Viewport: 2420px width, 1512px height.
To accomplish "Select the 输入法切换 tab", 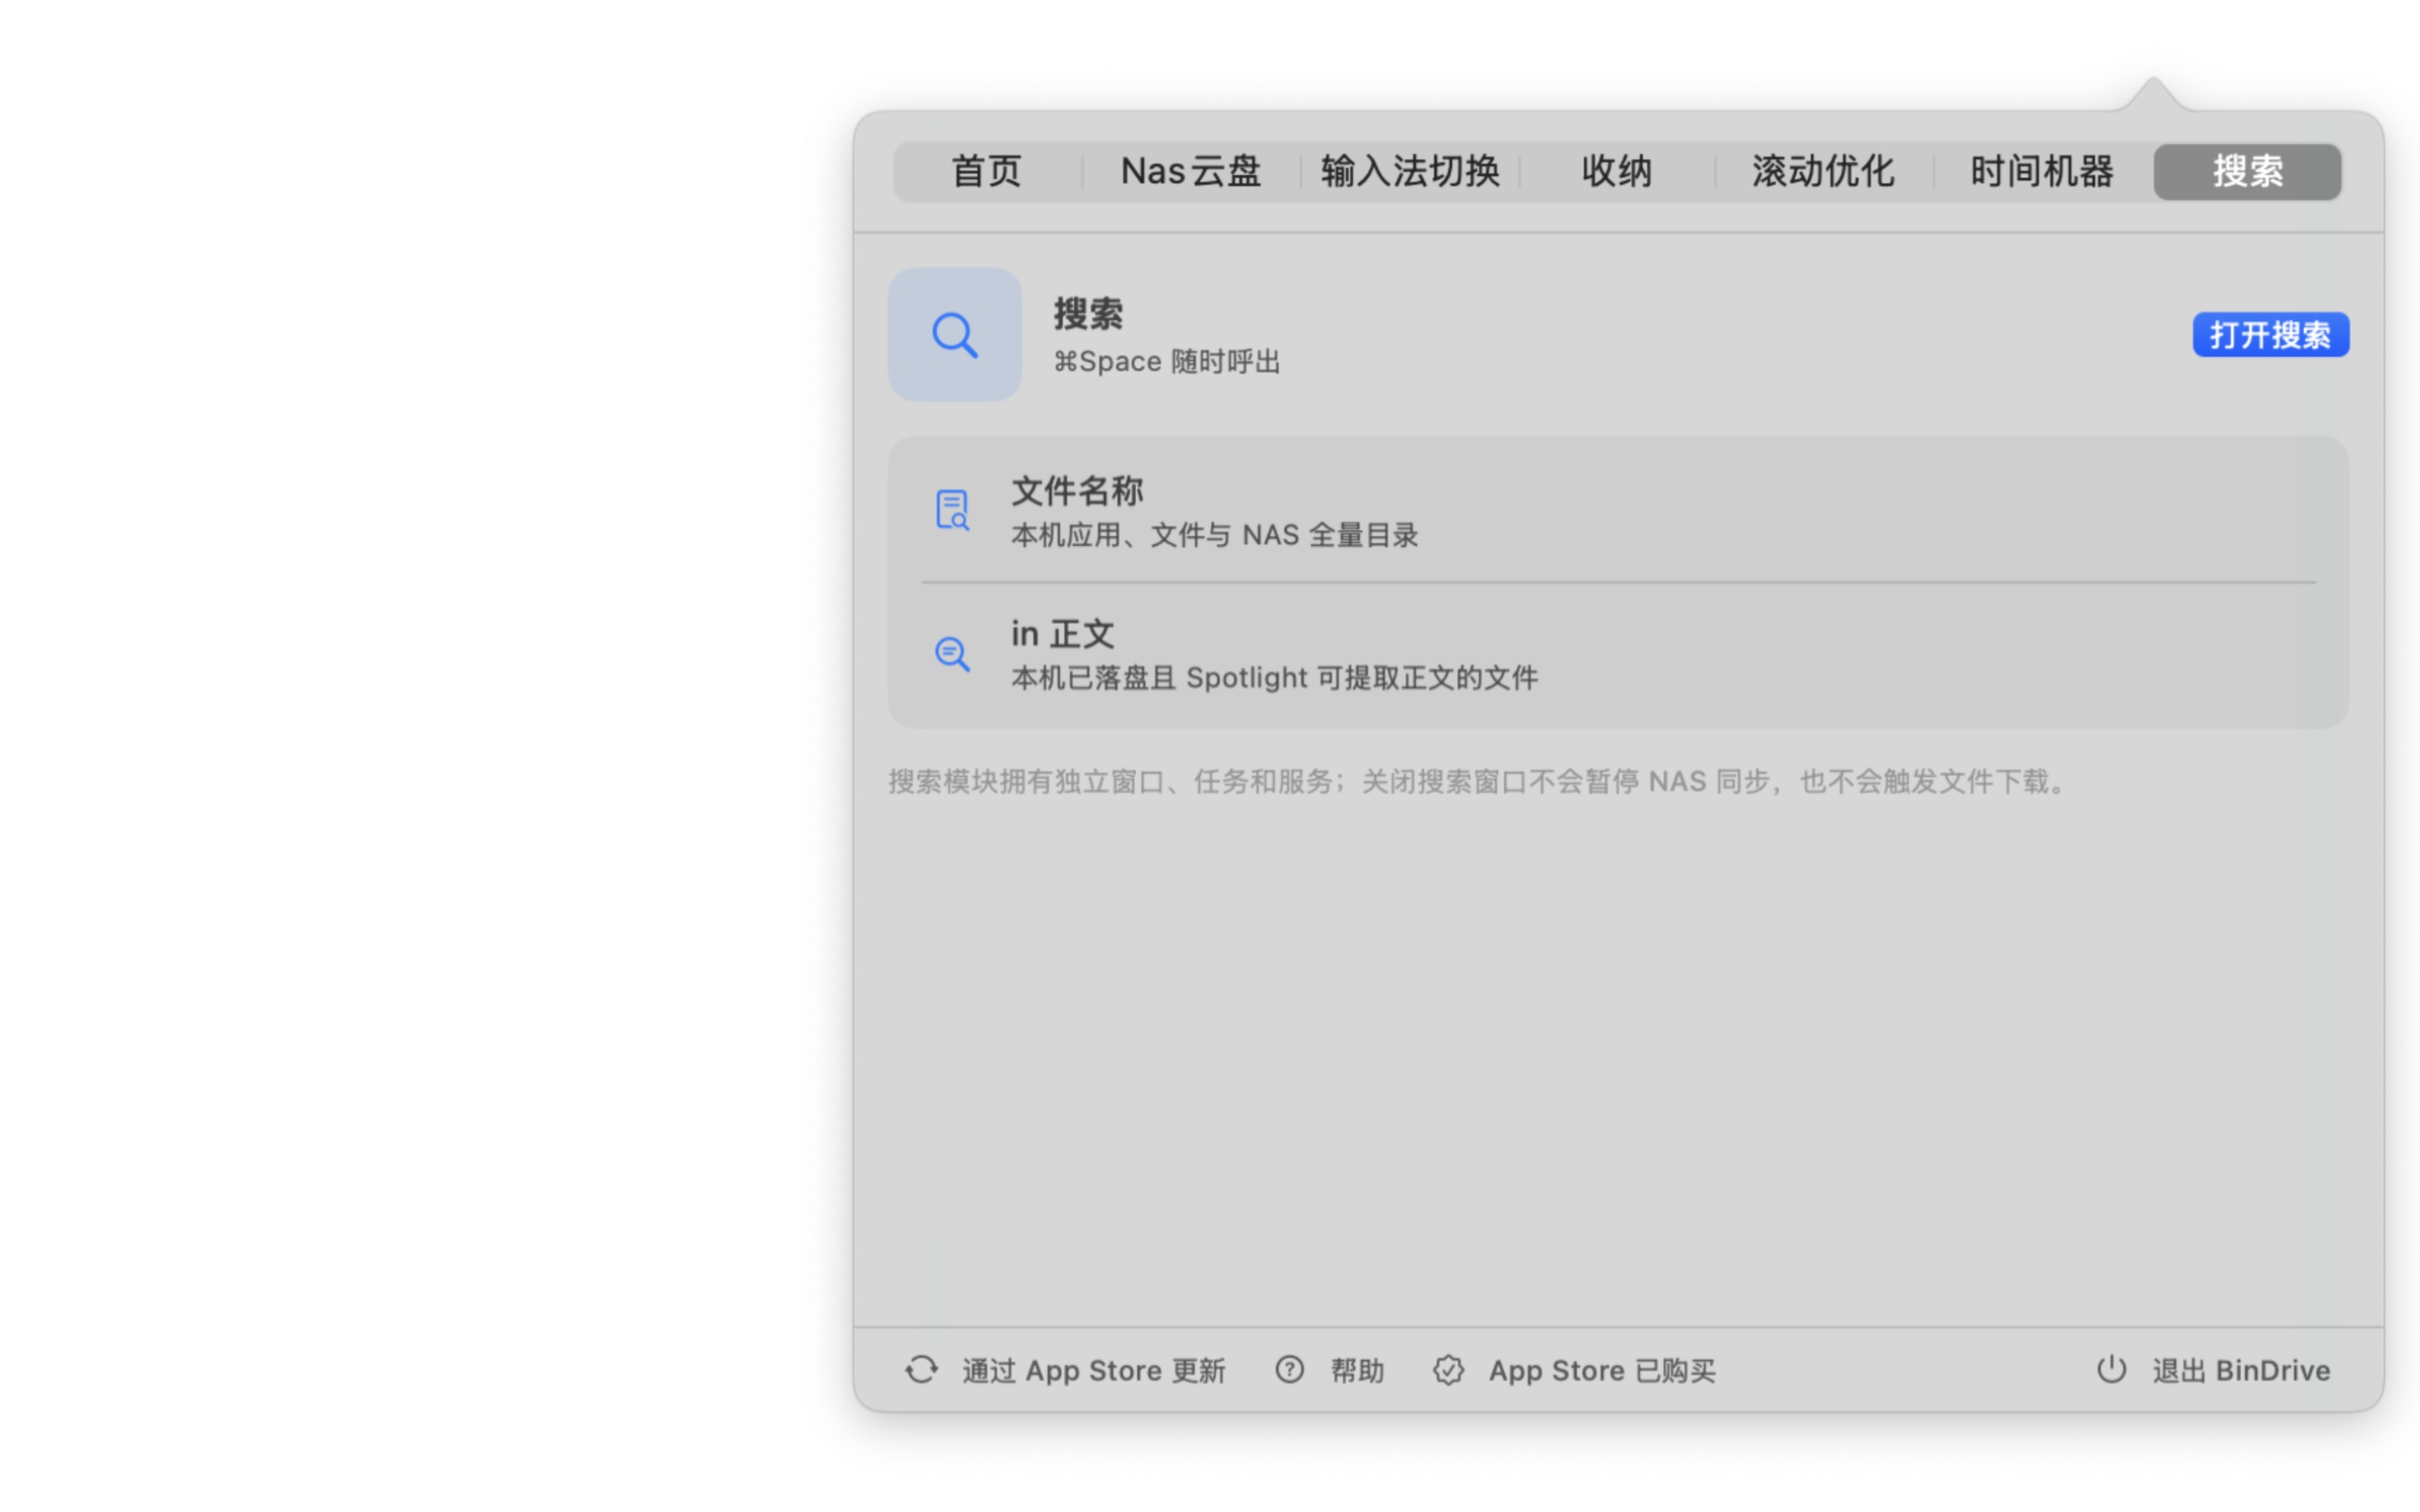I will pyautogui.click(x=1410, y=172).
